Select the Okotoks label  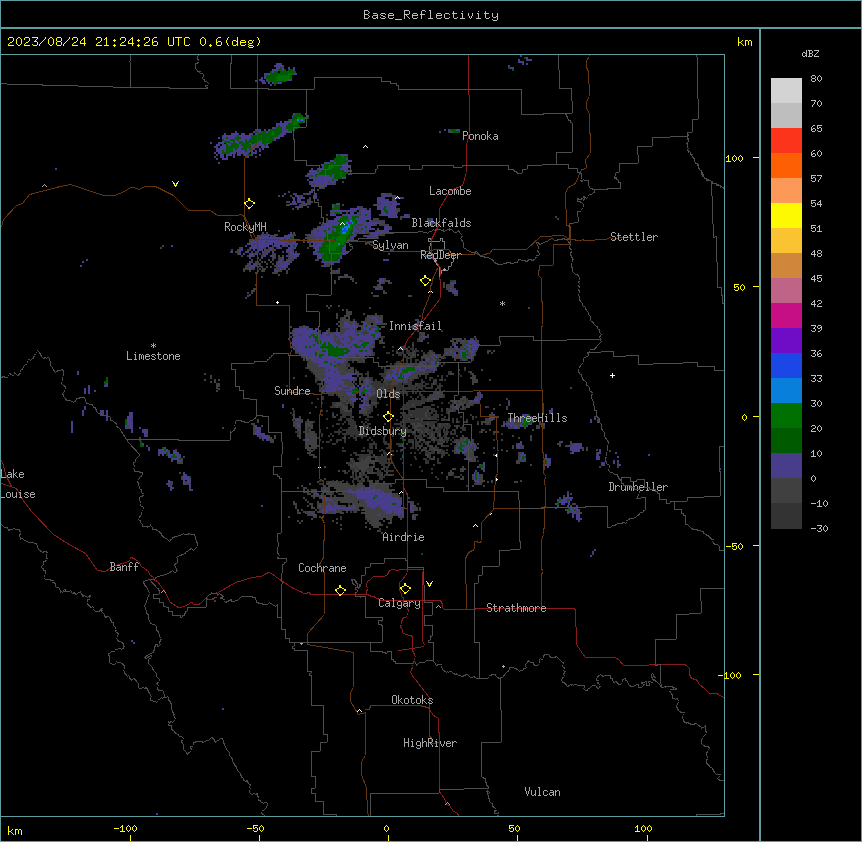click(x=412, y=700)
